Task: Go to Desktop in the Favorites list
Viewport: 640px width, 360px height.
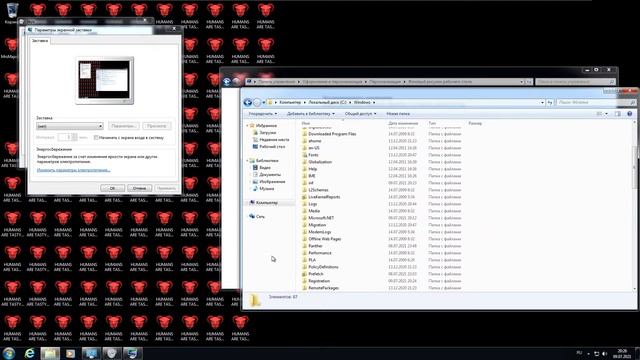Action: point(272,147)
